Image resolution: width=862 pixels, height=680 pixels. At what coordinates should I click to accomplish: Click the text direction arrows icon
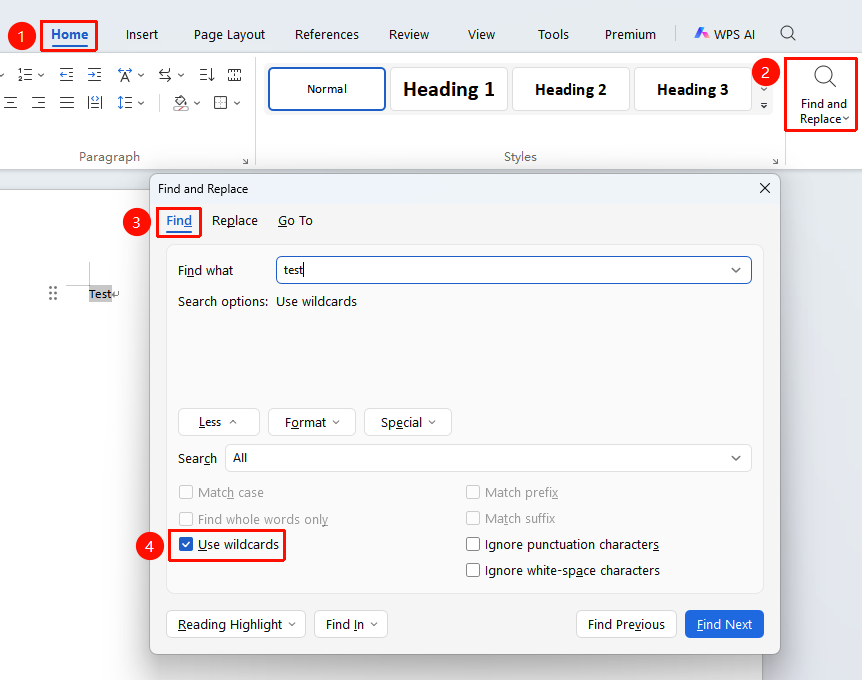coord(165,75)
